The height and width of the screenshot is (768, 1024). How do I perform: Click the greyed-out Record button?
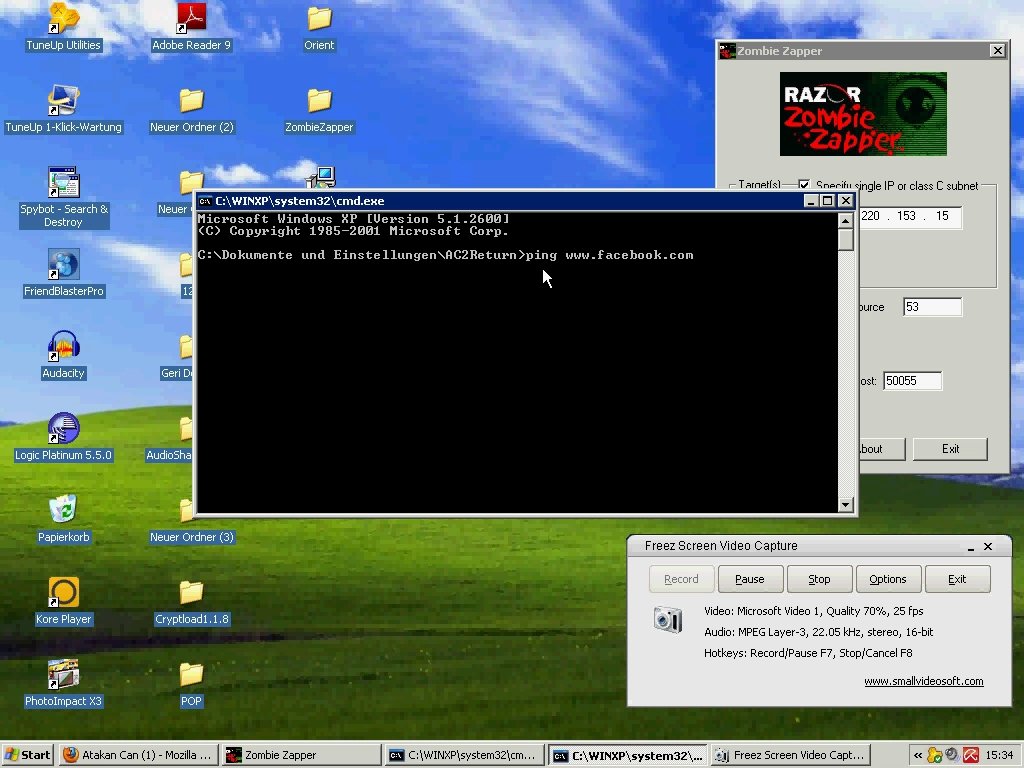[681, 579]
